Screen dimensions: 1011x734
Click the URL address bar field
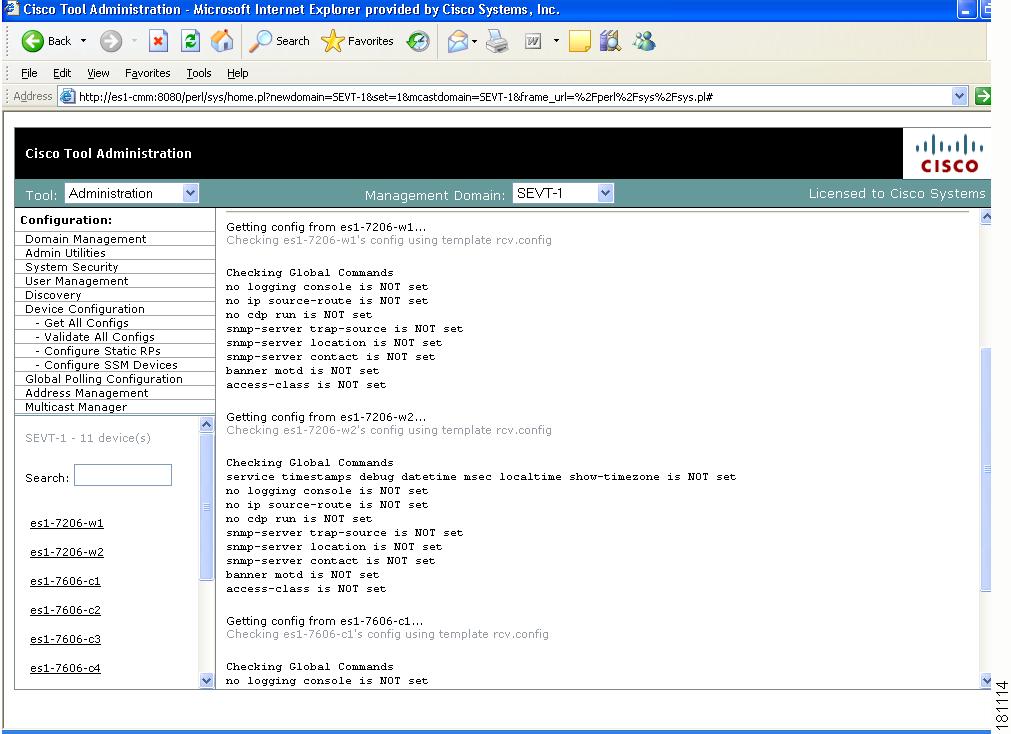coord(514,97)
